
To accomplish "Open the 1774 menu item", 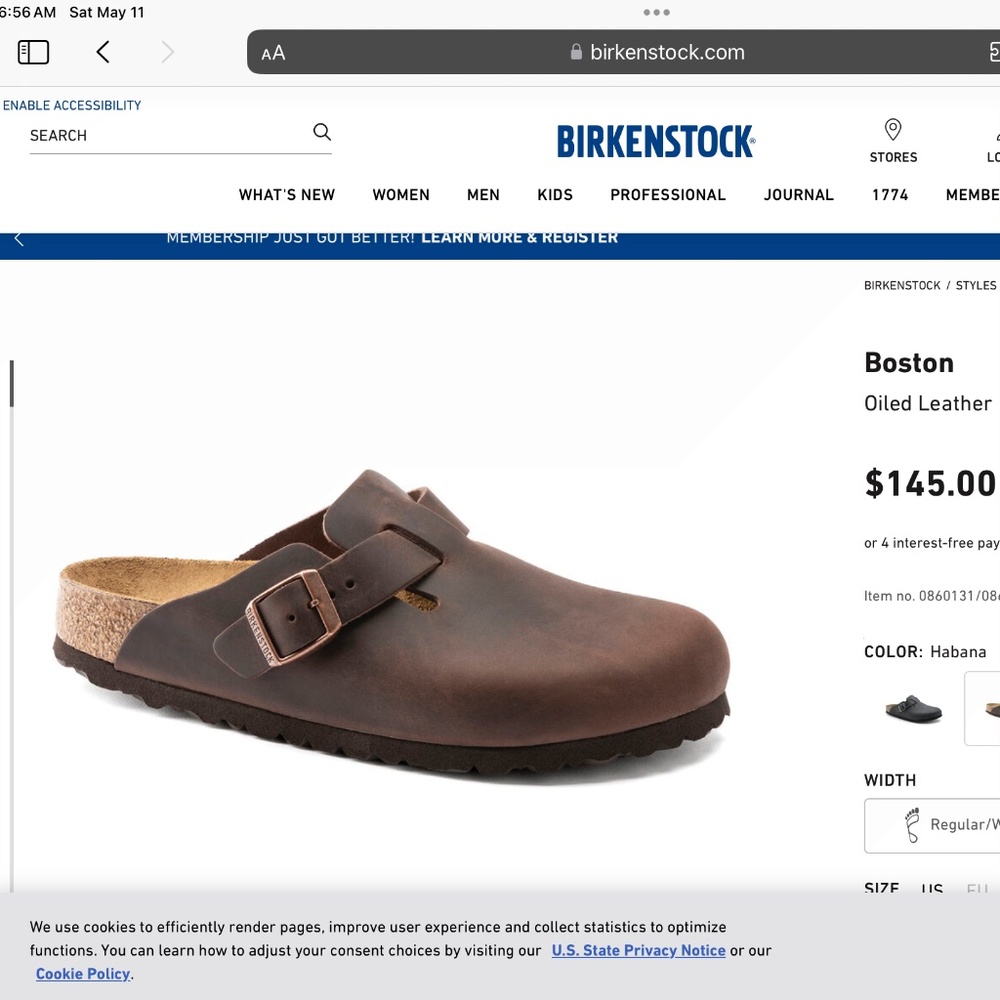I will coord(890,195).
